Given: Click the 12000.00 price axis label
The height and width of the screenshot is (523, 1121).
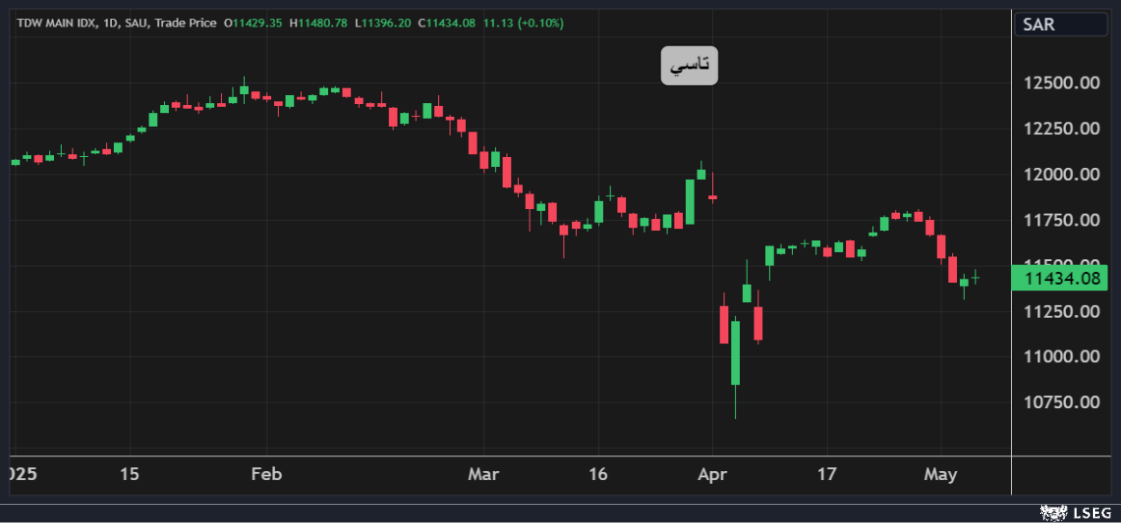Looking at the screenshot, I should coord(1062,174).
